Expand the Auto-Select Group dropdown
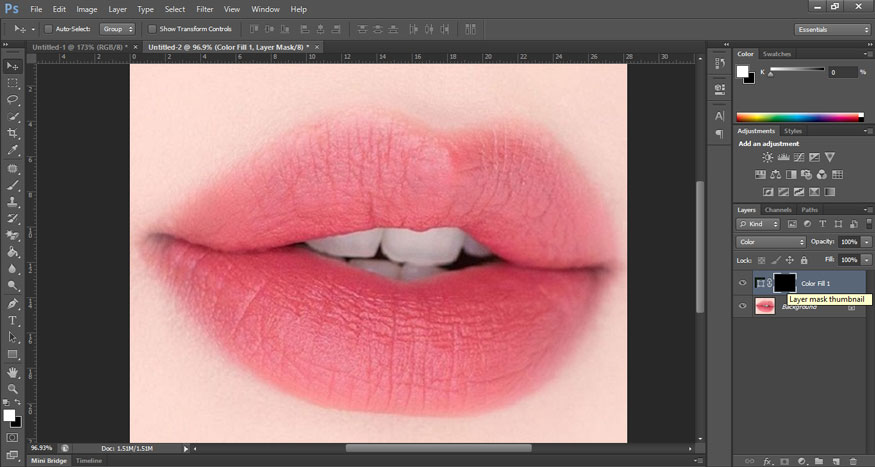The image size is (875, 467). (117, 29)
